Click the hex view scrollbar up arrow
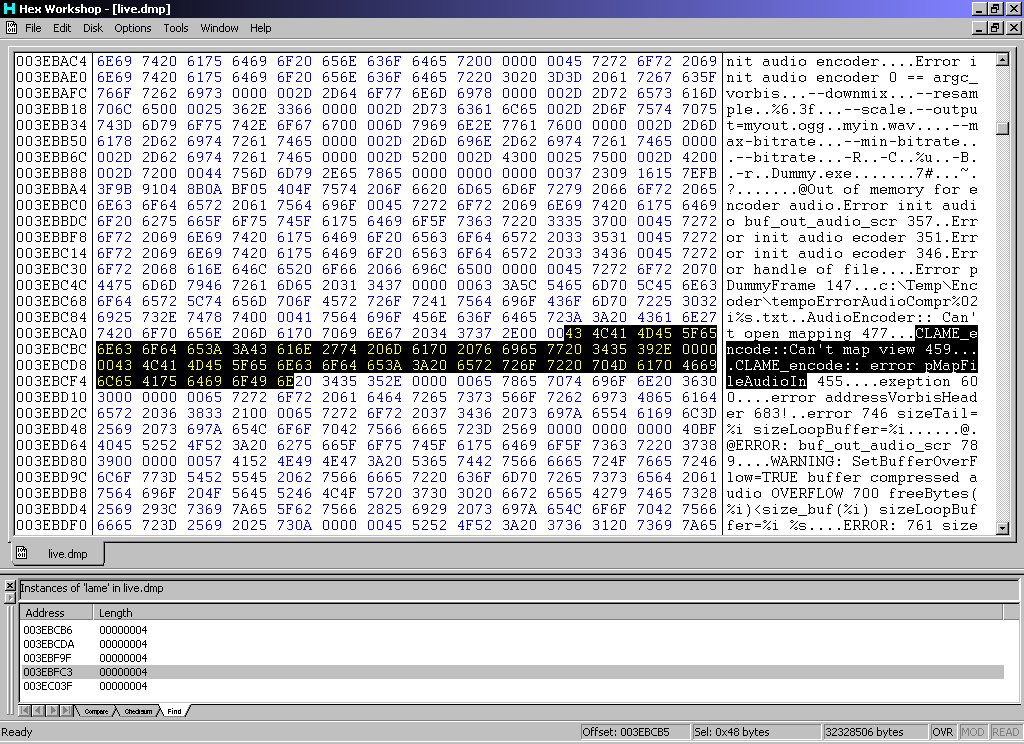Screen dimensions: 1024x744 coord(1002,59)
